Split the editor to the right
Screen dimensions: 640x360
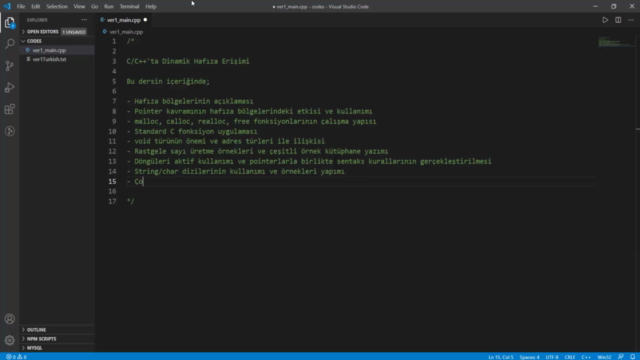pos(618,20)
